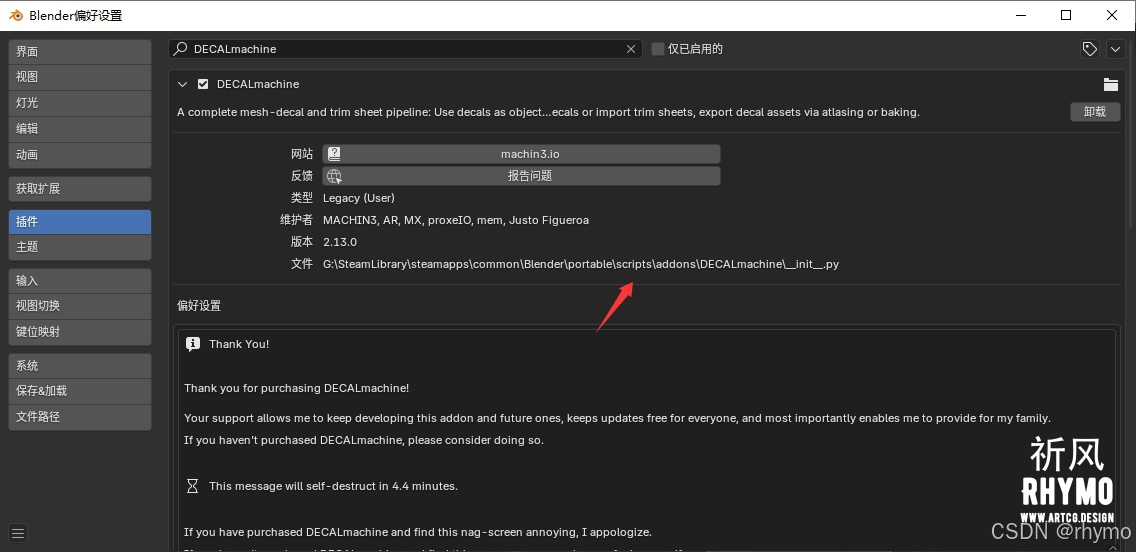Click the info icon beside Thank You

pos(193,344)
